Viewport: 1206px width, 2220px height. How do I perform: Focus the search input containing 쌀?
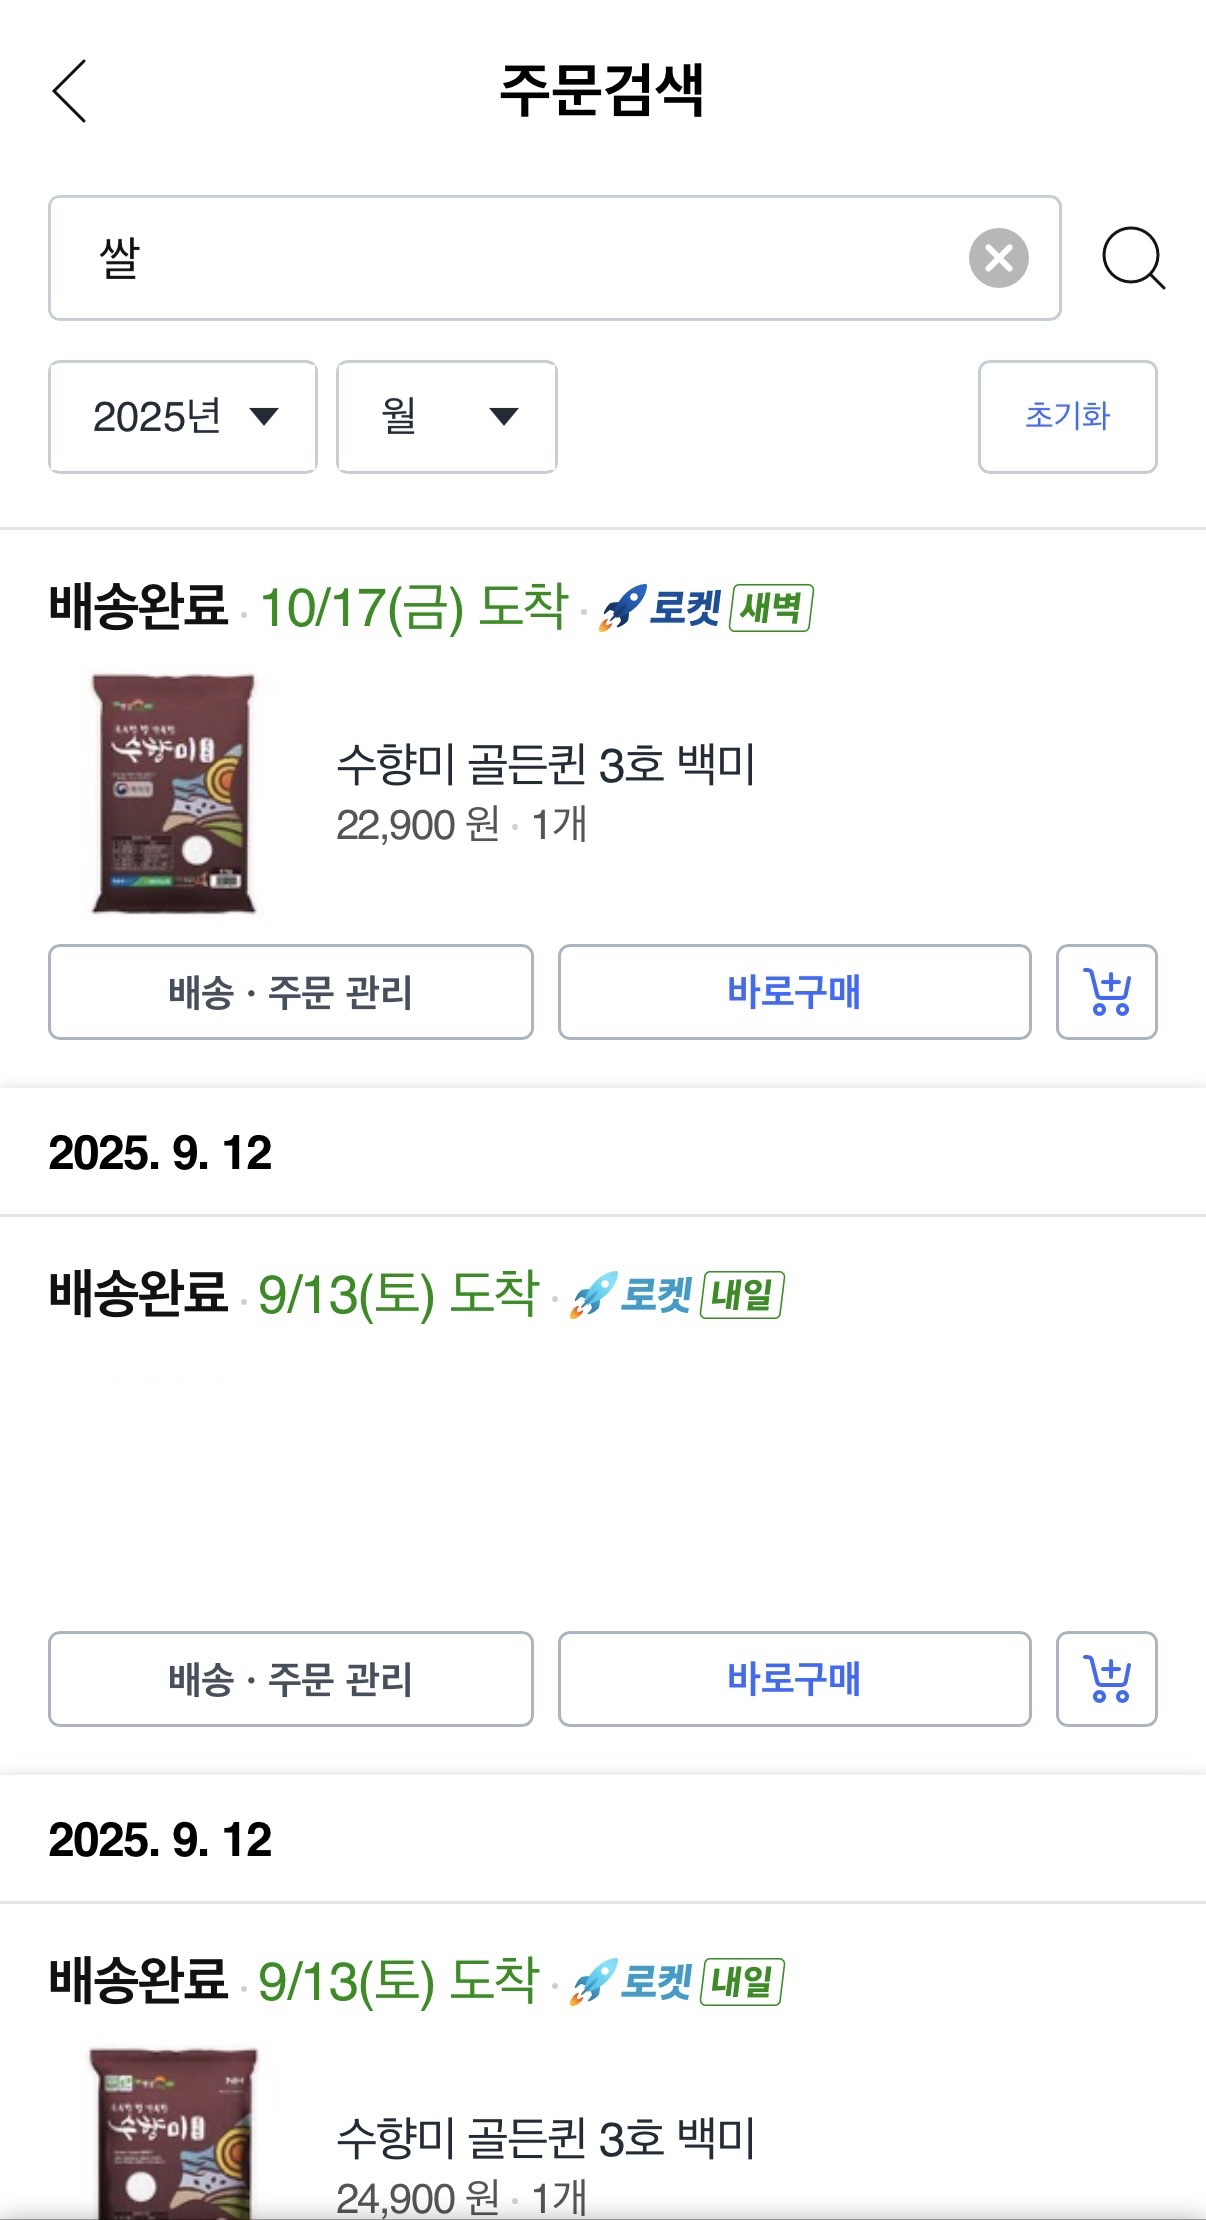(x=505, y=258)
